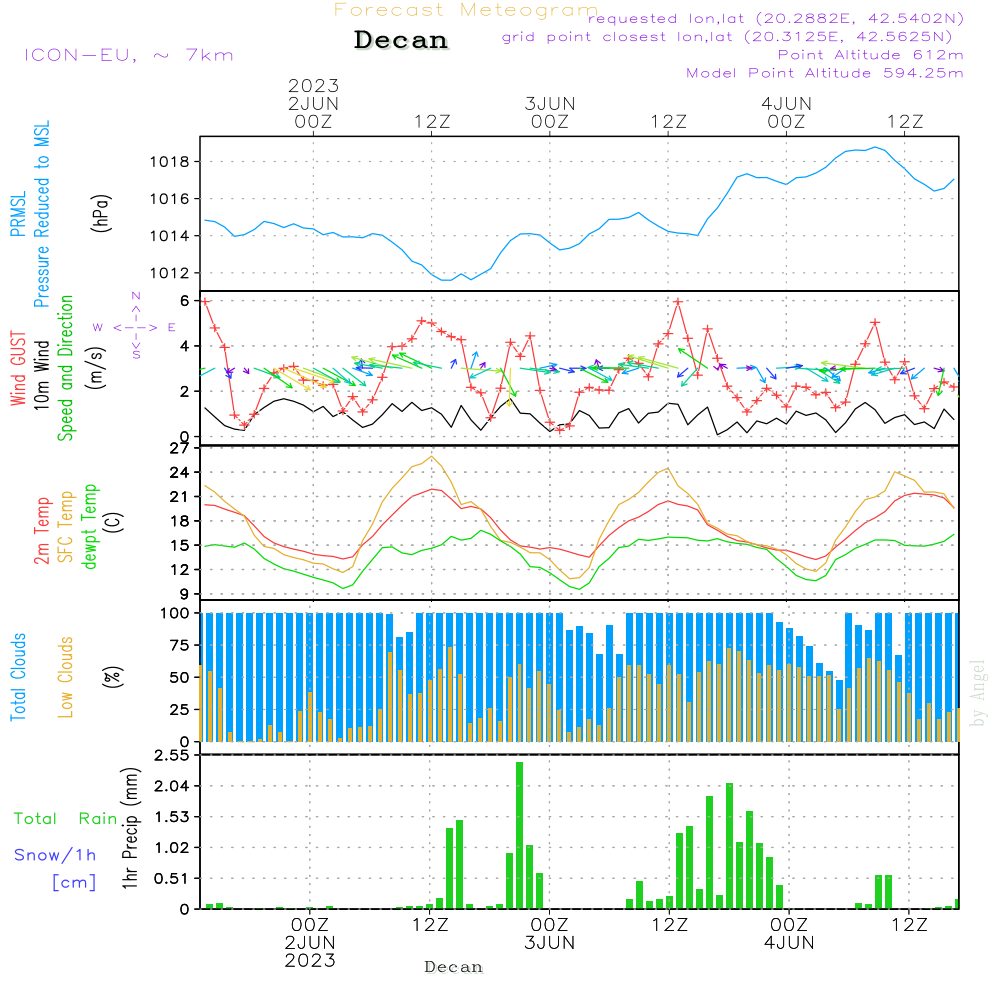Click the 27 temperature axis tick

click(180, 449)
